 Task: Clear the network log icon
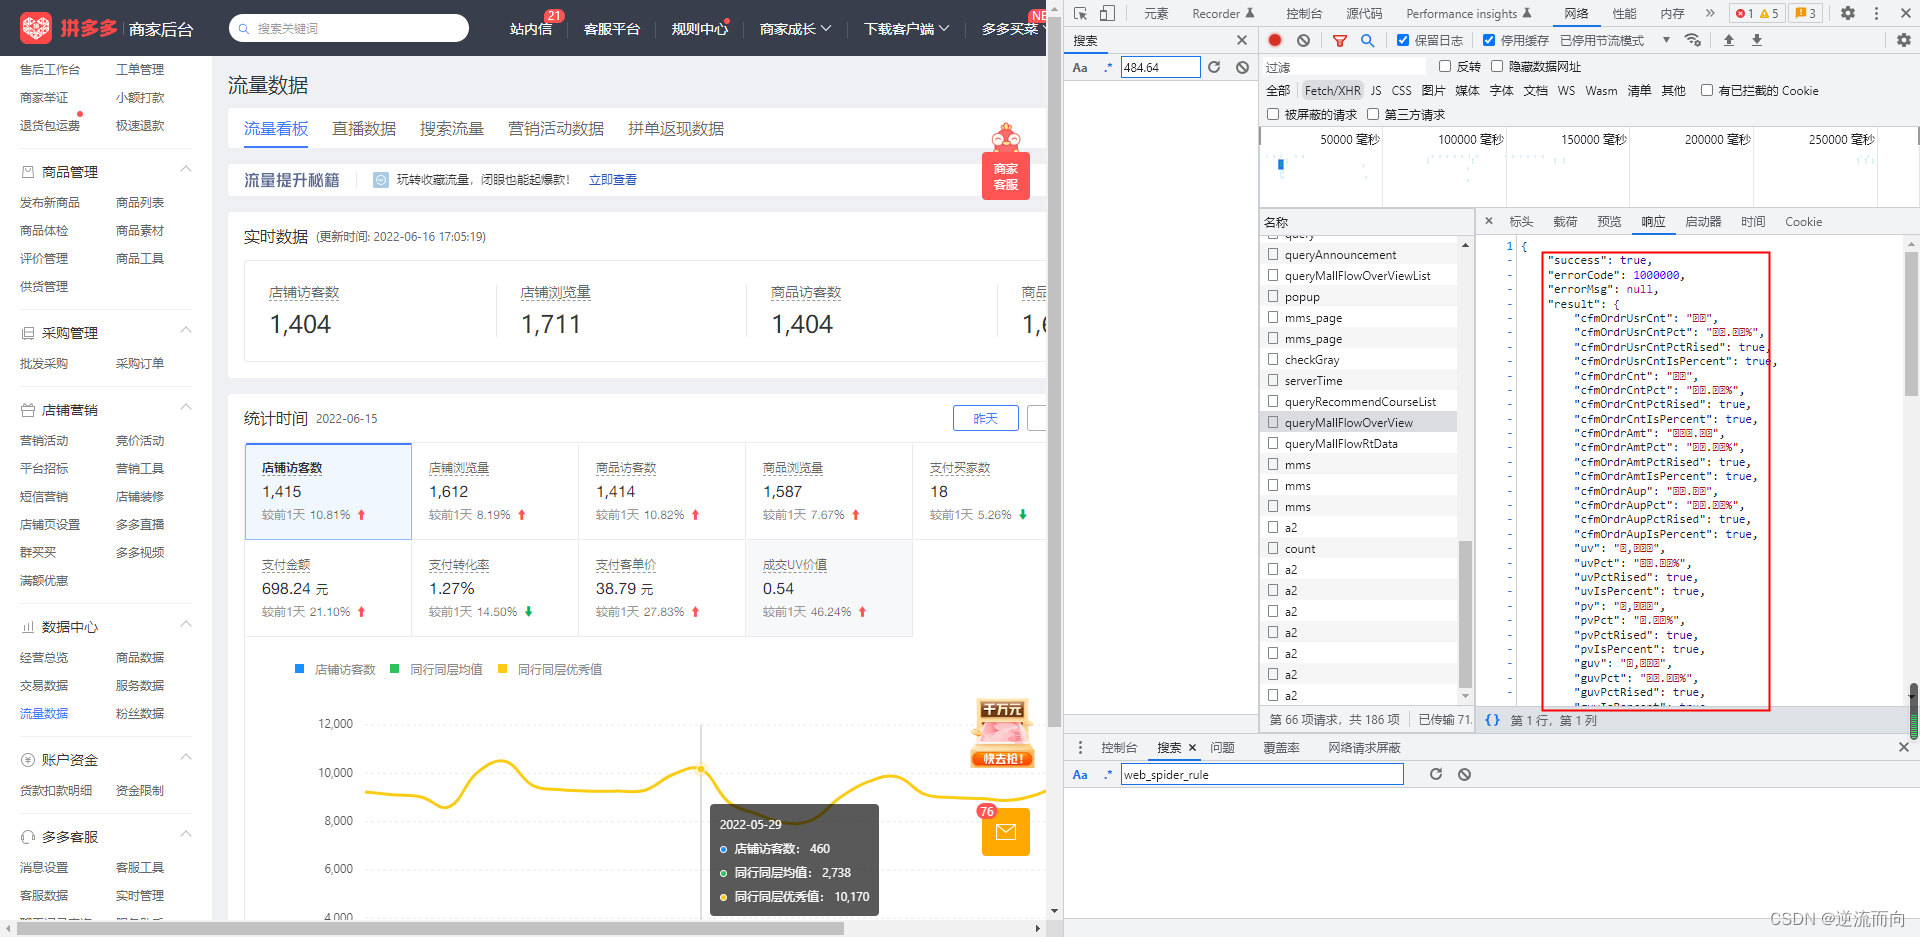(1303, 40)
